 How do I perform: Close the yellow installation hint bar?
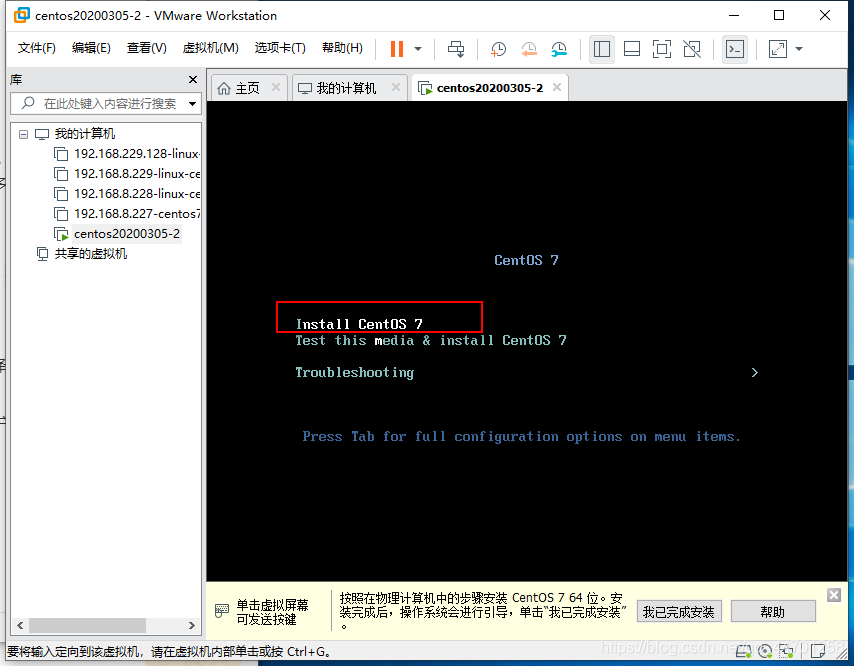[834, 595]
